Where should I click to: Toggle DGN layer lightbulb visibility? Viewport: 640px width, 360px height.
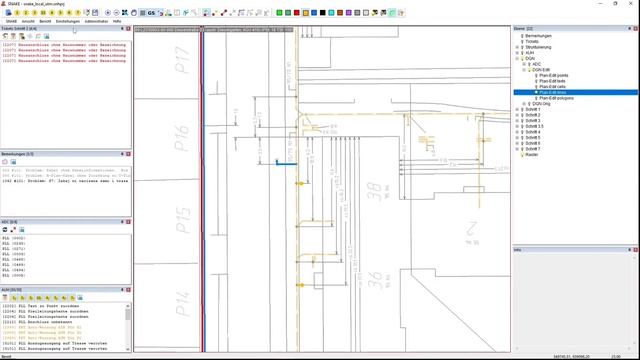522,59
